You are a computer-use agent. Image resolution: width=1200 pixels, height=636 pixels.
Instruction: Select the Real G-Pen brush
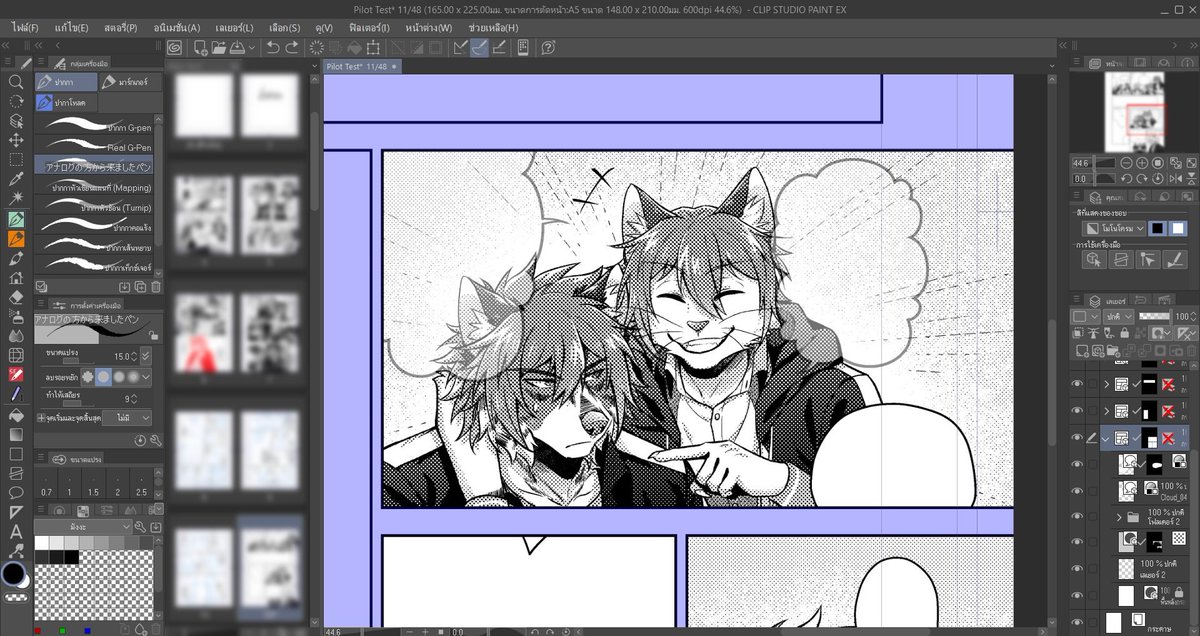(x=95, y=146)
